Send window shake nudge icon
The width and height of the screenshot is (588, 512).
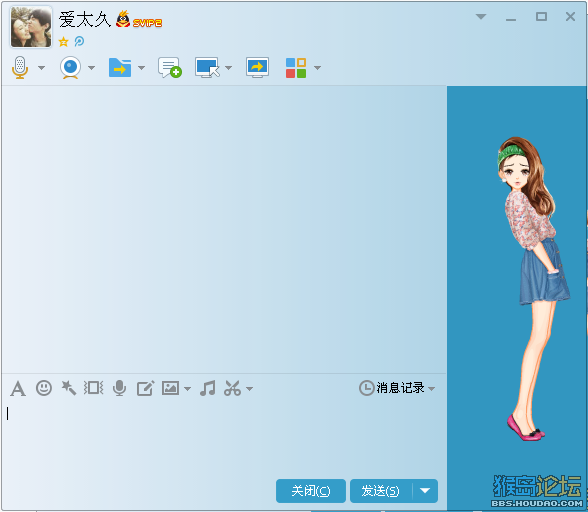[x=93, y=388]
